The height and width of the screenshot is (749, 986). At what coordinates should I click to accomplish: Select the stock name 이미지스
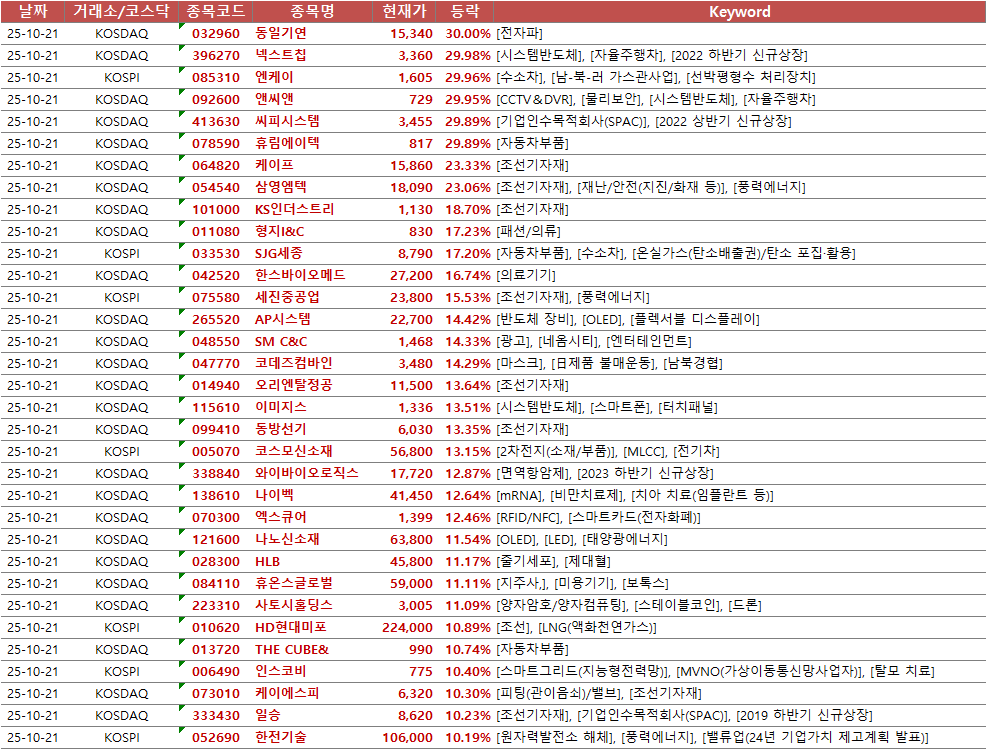281,408
